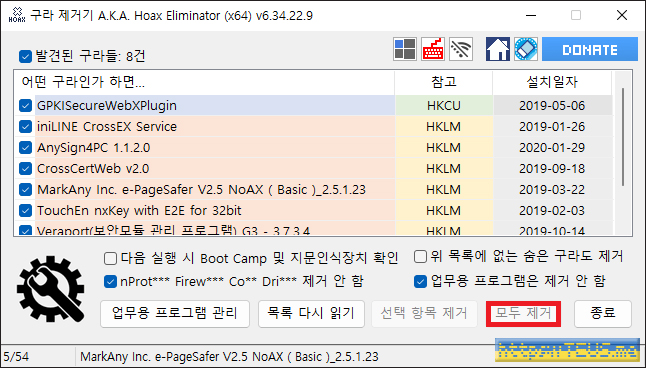Click the date 2019-05-06
This screenshot has width=646, height=368.
[552, 106]
